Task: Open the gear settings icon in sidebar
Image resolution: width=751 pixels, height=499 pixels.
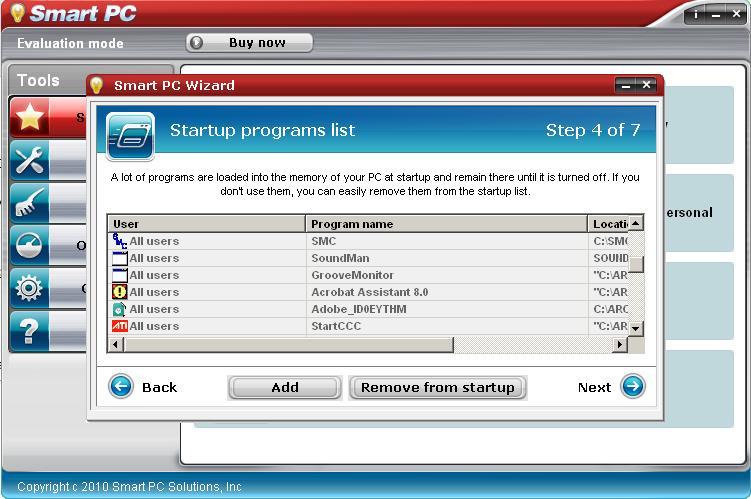Action: [30, 288]
